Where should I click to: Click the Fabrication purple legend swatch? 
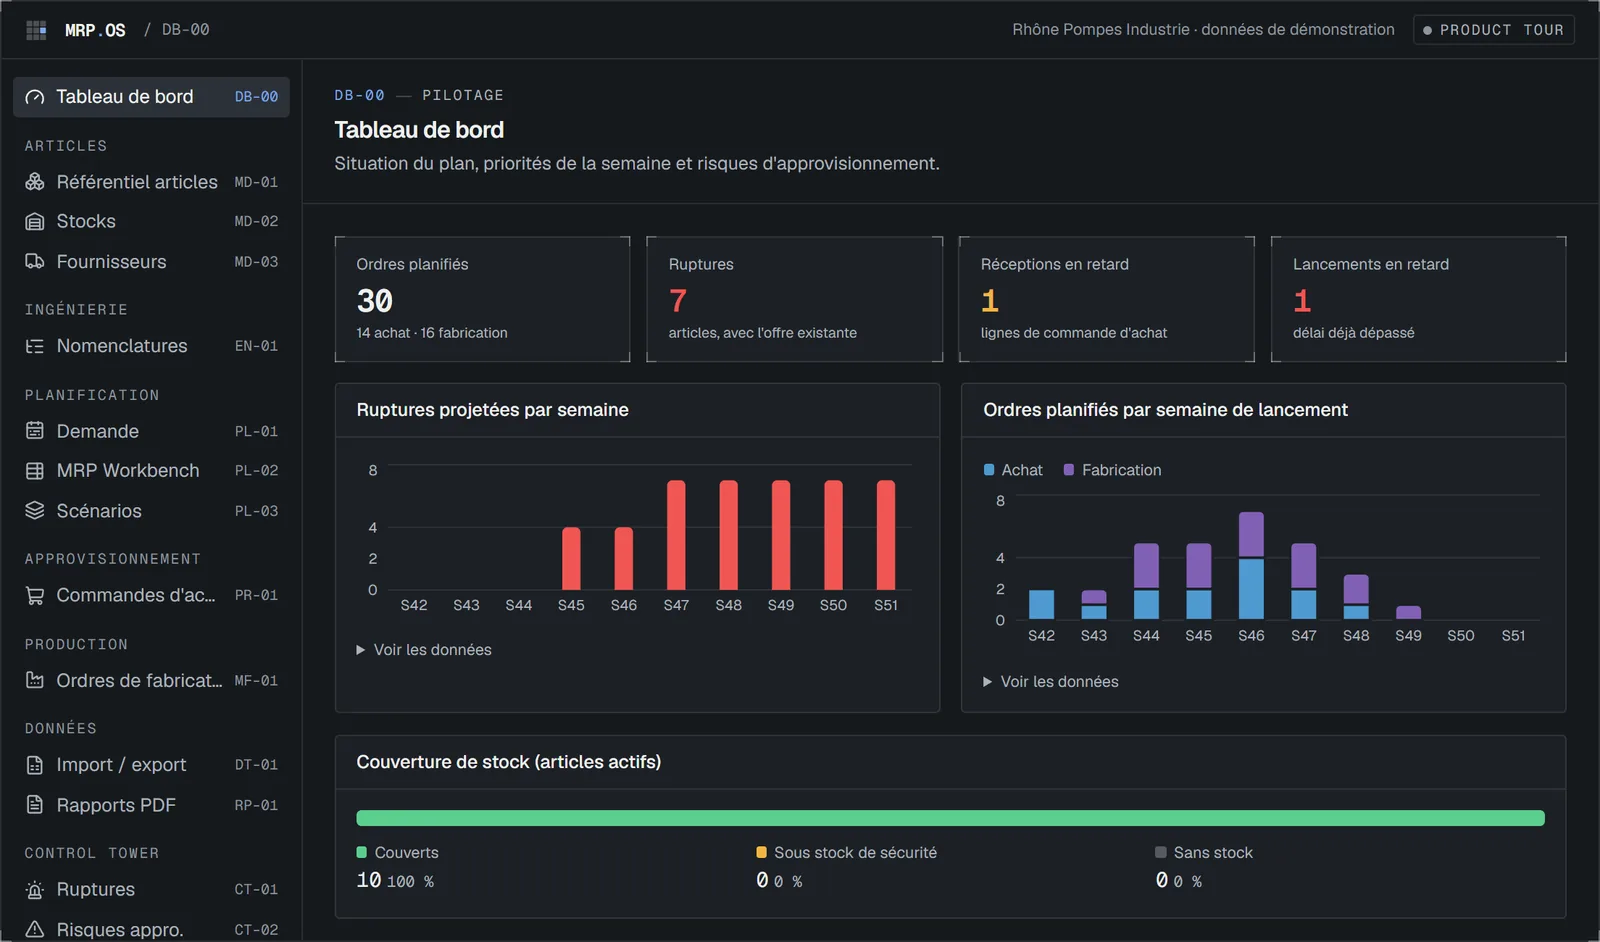1069,470
